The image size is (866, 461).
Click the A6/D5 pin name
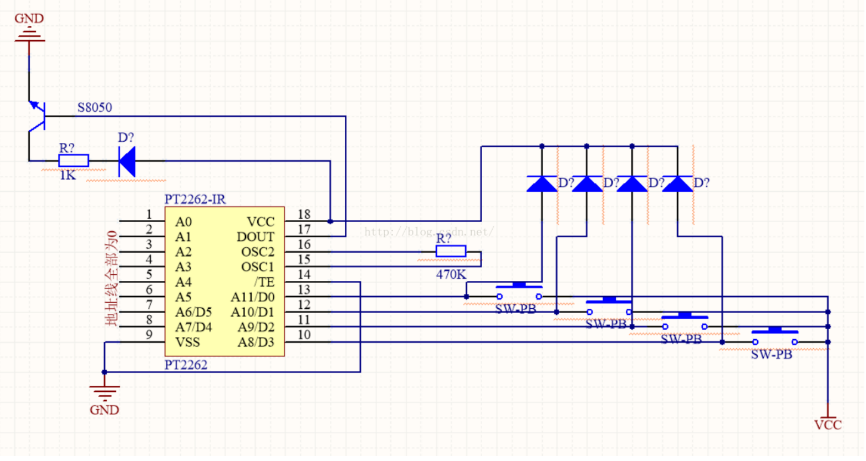pos(193,312)
